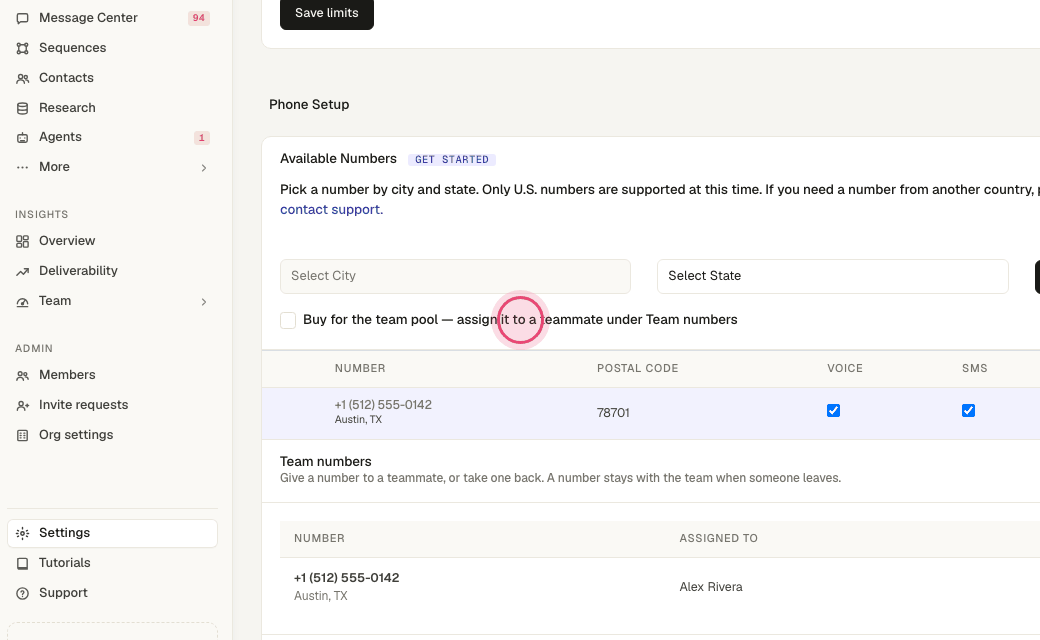
Task: Click the Research database icon
Action: (23, 108)
